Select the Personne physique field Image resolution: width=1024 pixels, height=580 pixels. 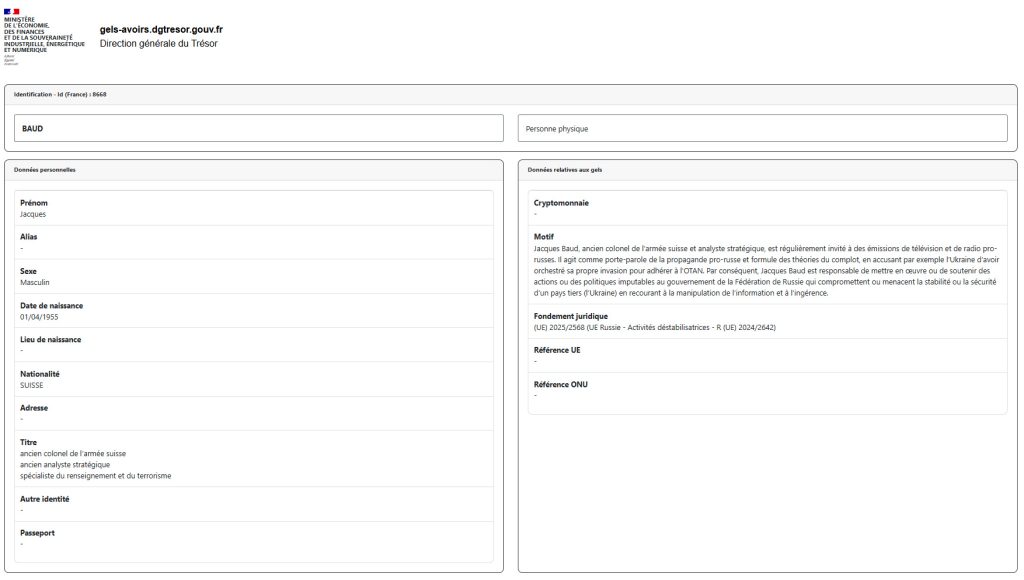click(x=762, y=129)
